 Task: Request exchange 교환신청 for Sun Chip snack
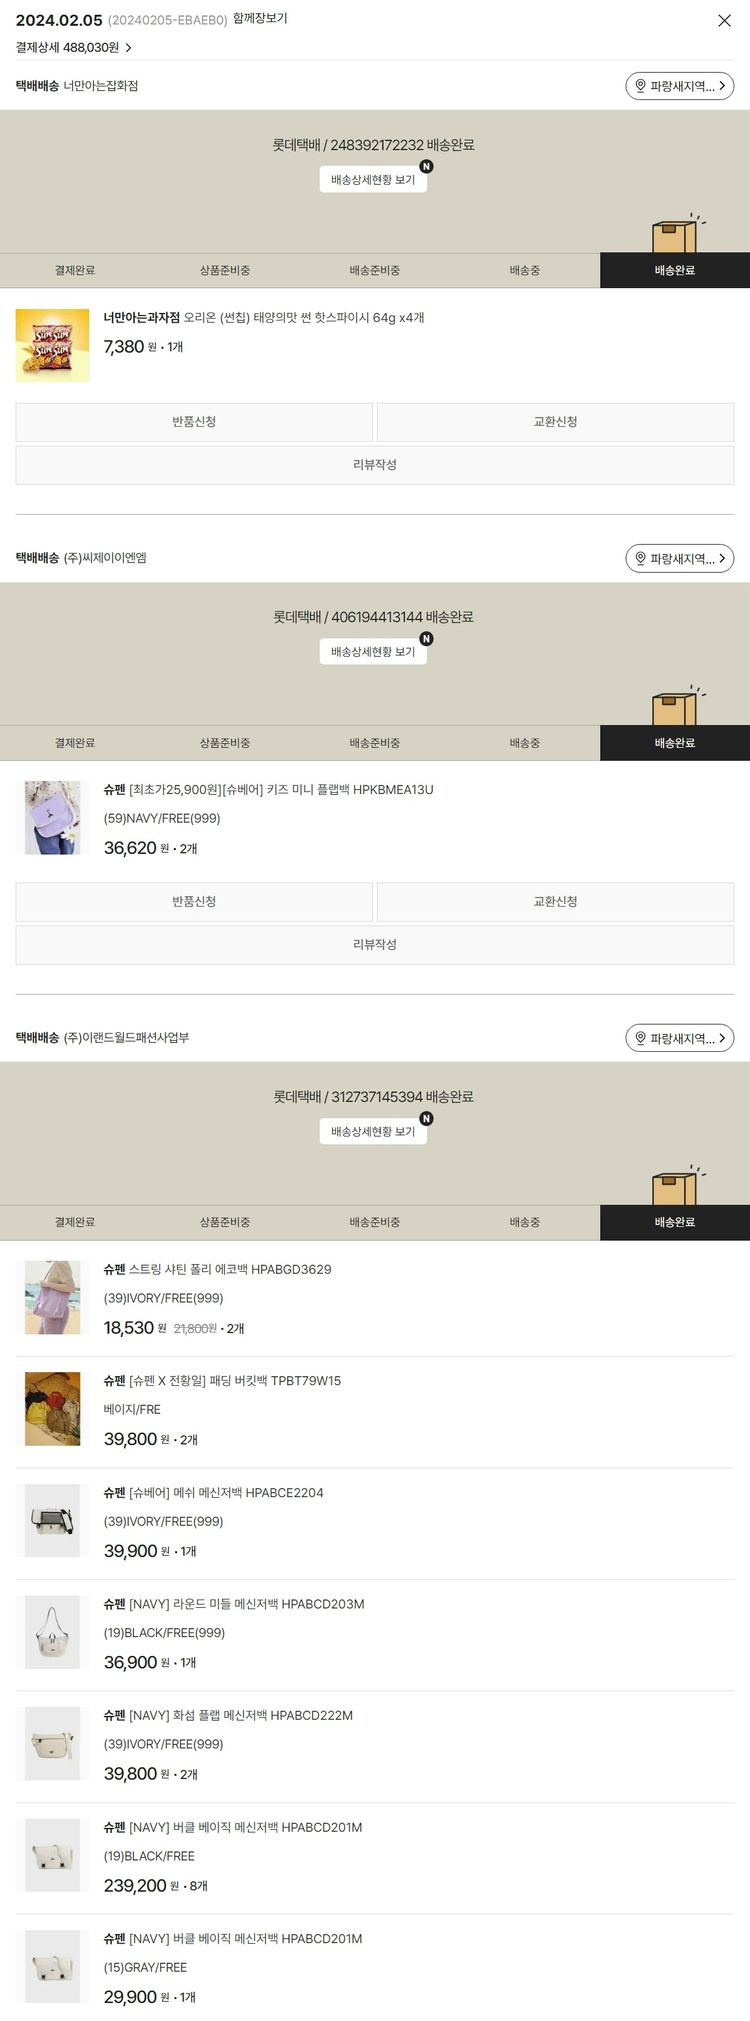tap(556, 422)
